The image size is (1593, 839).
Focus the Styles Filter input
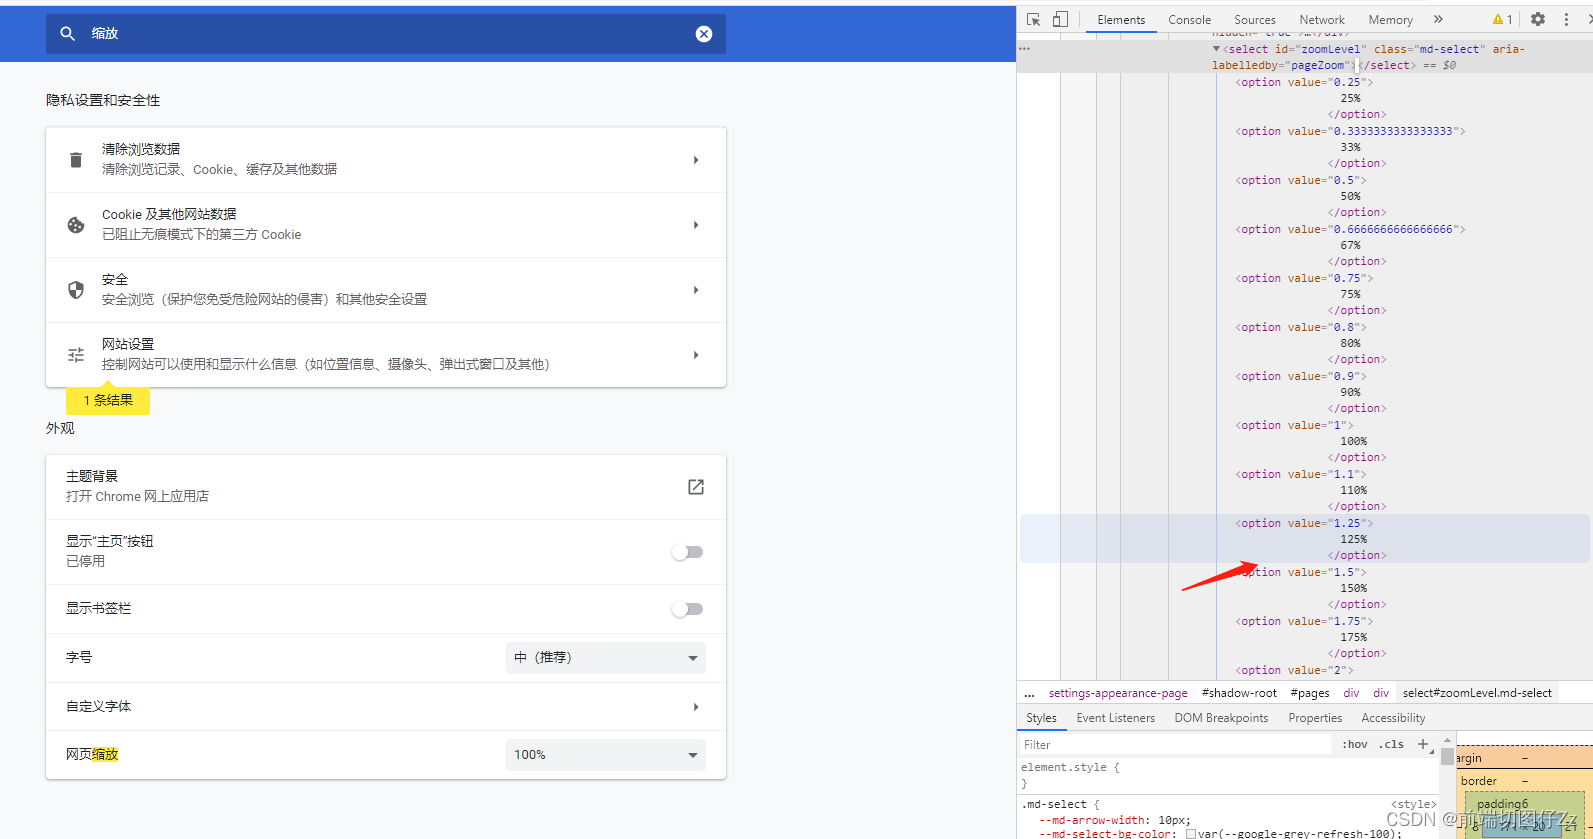[x=1176, y=745]
